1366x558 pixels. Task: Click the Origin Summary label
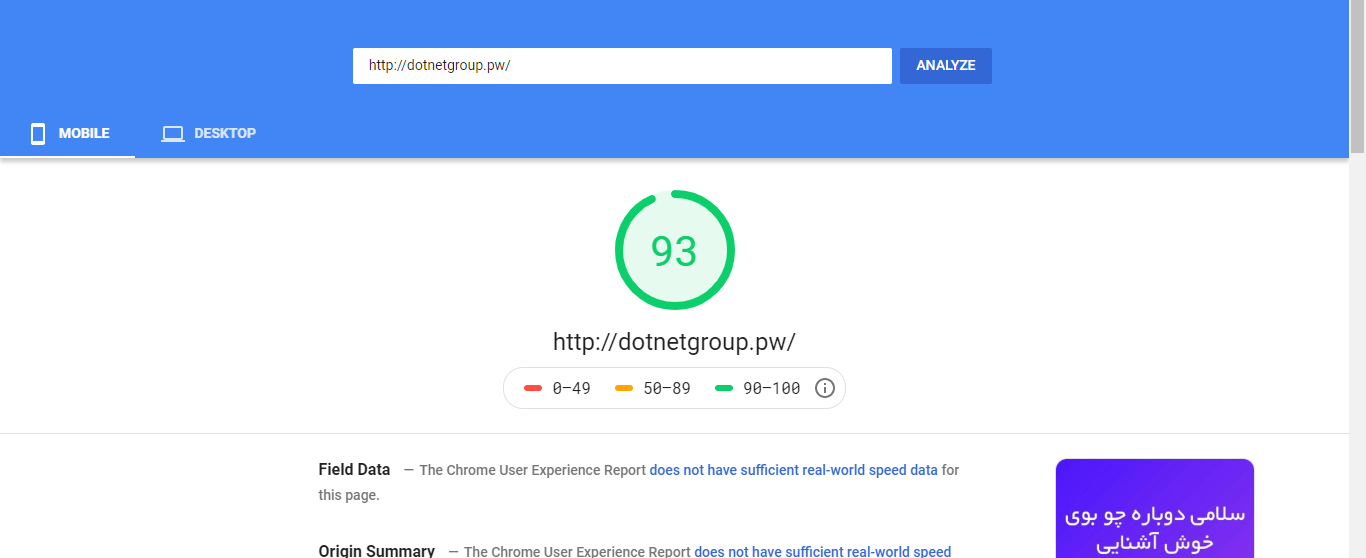point(377,551)
